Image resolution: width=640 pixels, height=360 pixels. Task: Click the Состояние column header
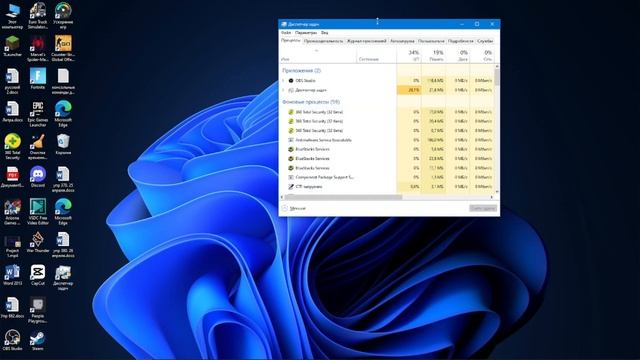[x=376, y=56]
